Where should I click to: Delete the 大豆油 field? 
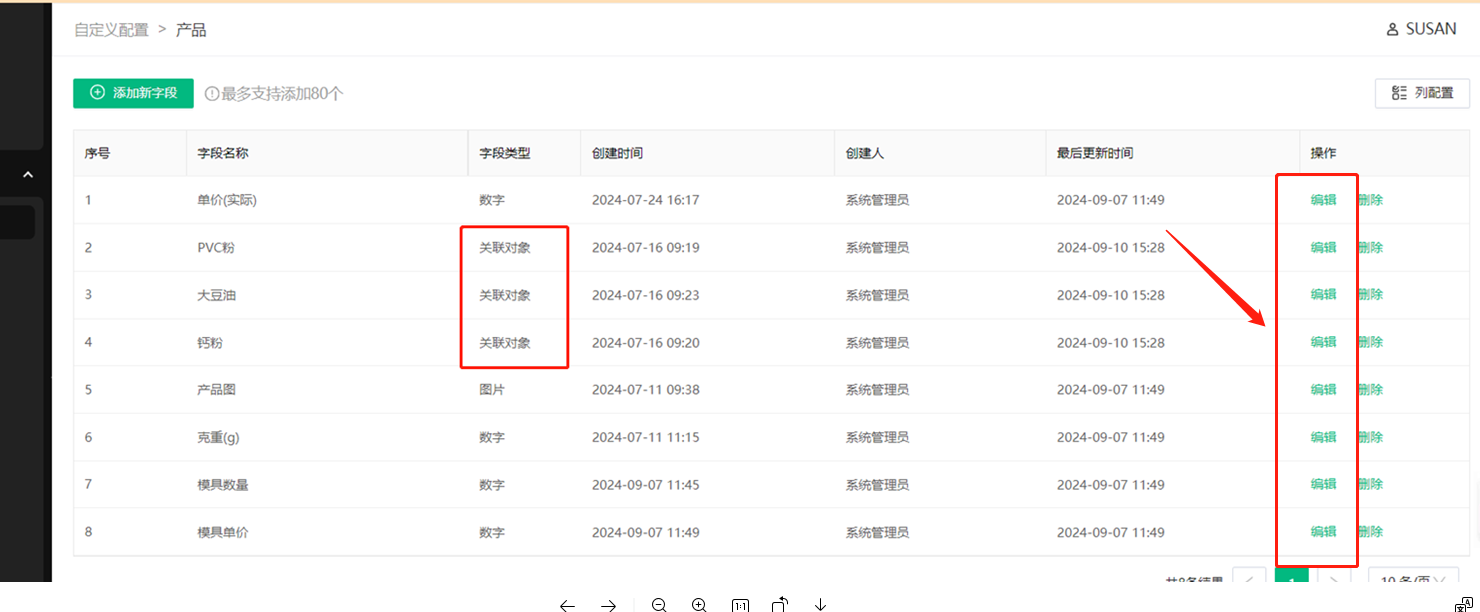(1370, 294)
